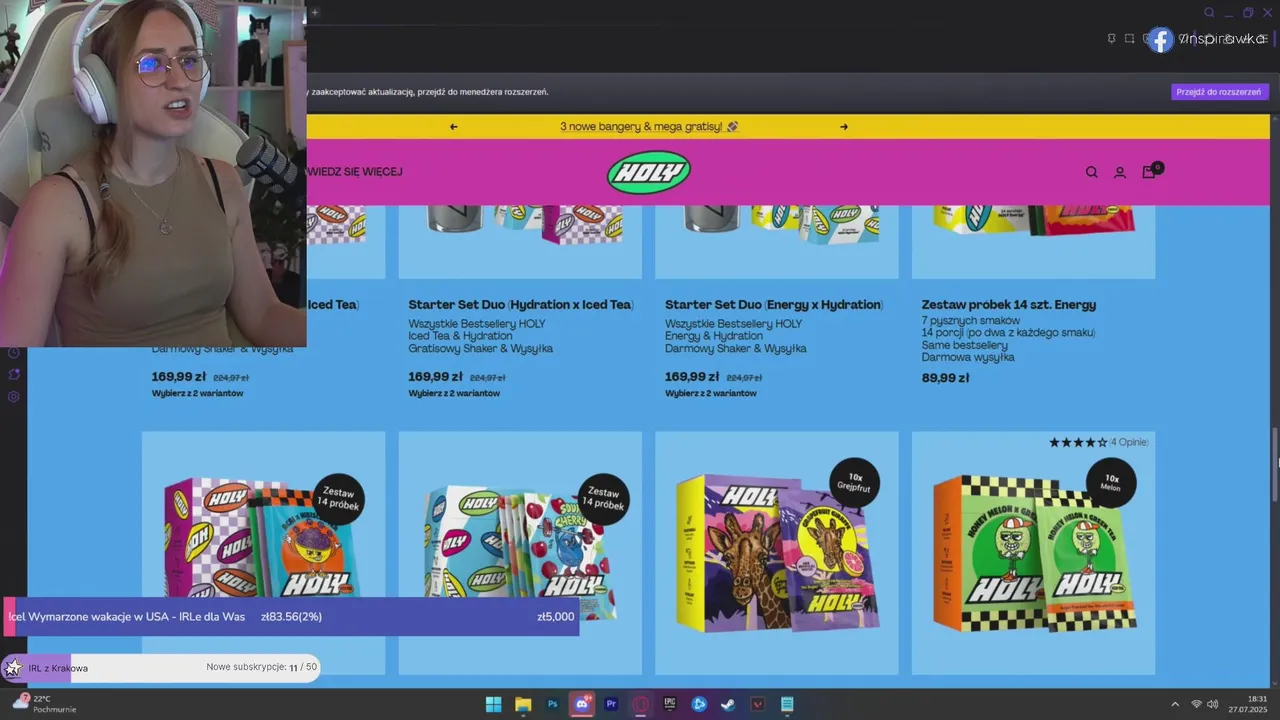Open the volume tray icon
1280x720 pixels.
tap(1213, 705)
